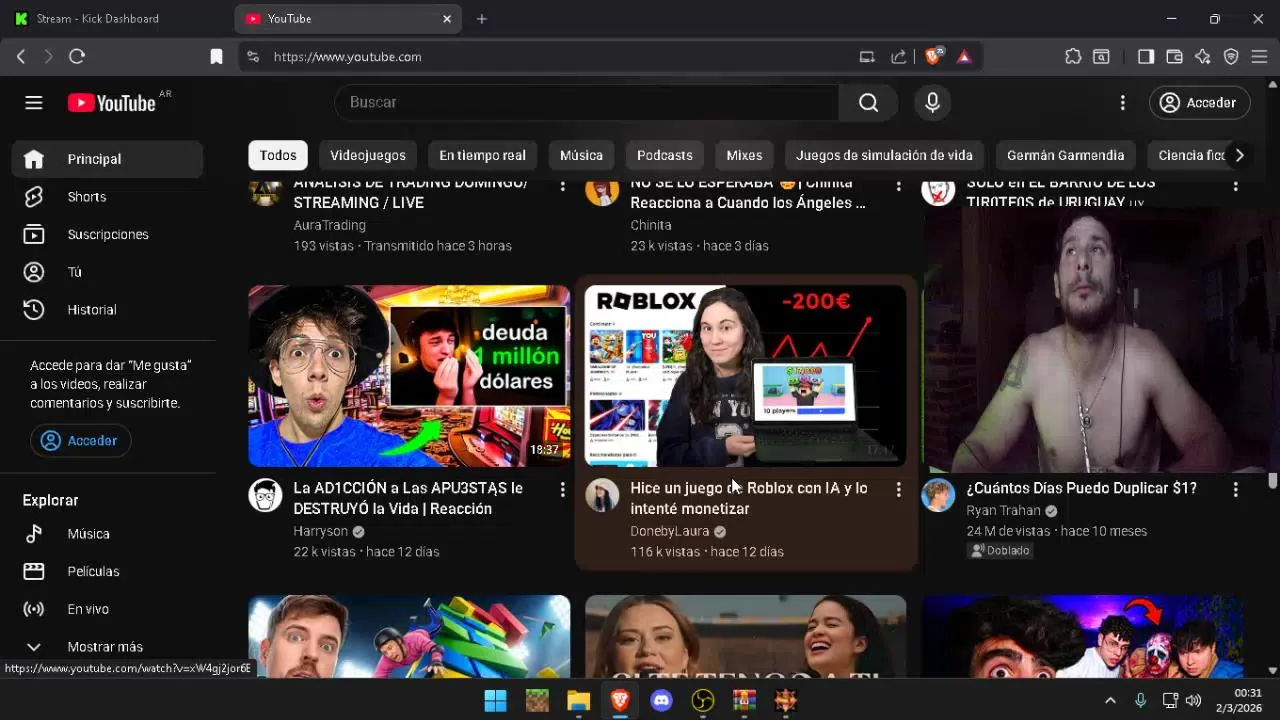Screen dimensions: 1280x720
Task: Open Harryson channel name link
Action: click(321, 531)
